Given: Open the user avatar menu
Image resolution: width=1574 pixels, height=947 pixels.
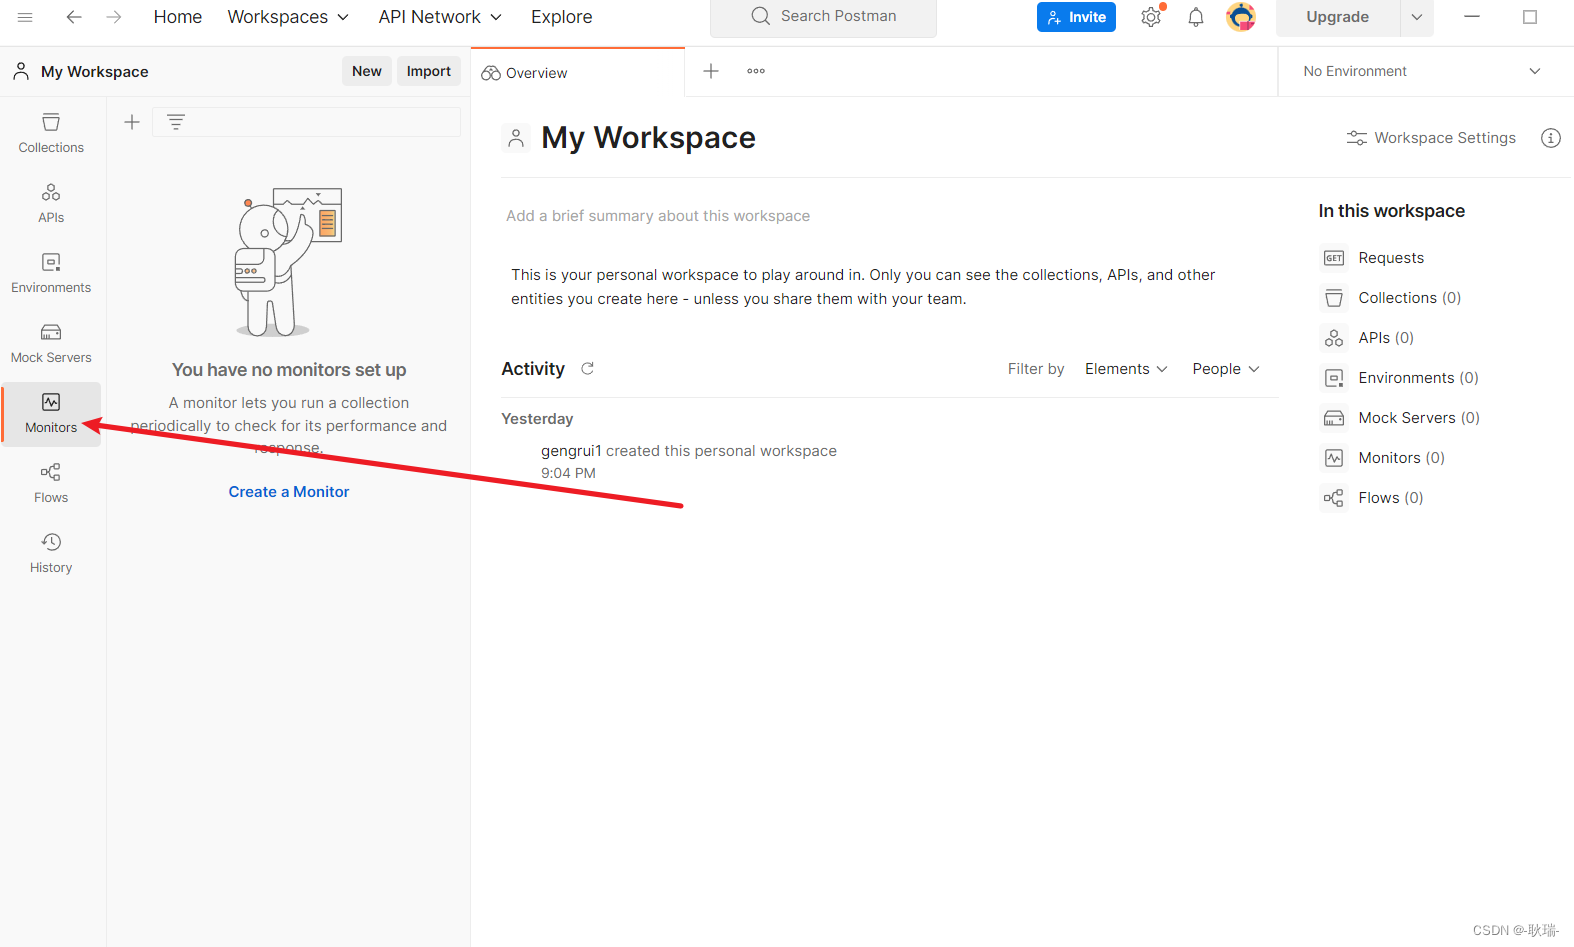Looking at the screenshot, I should coord(1241,17).
